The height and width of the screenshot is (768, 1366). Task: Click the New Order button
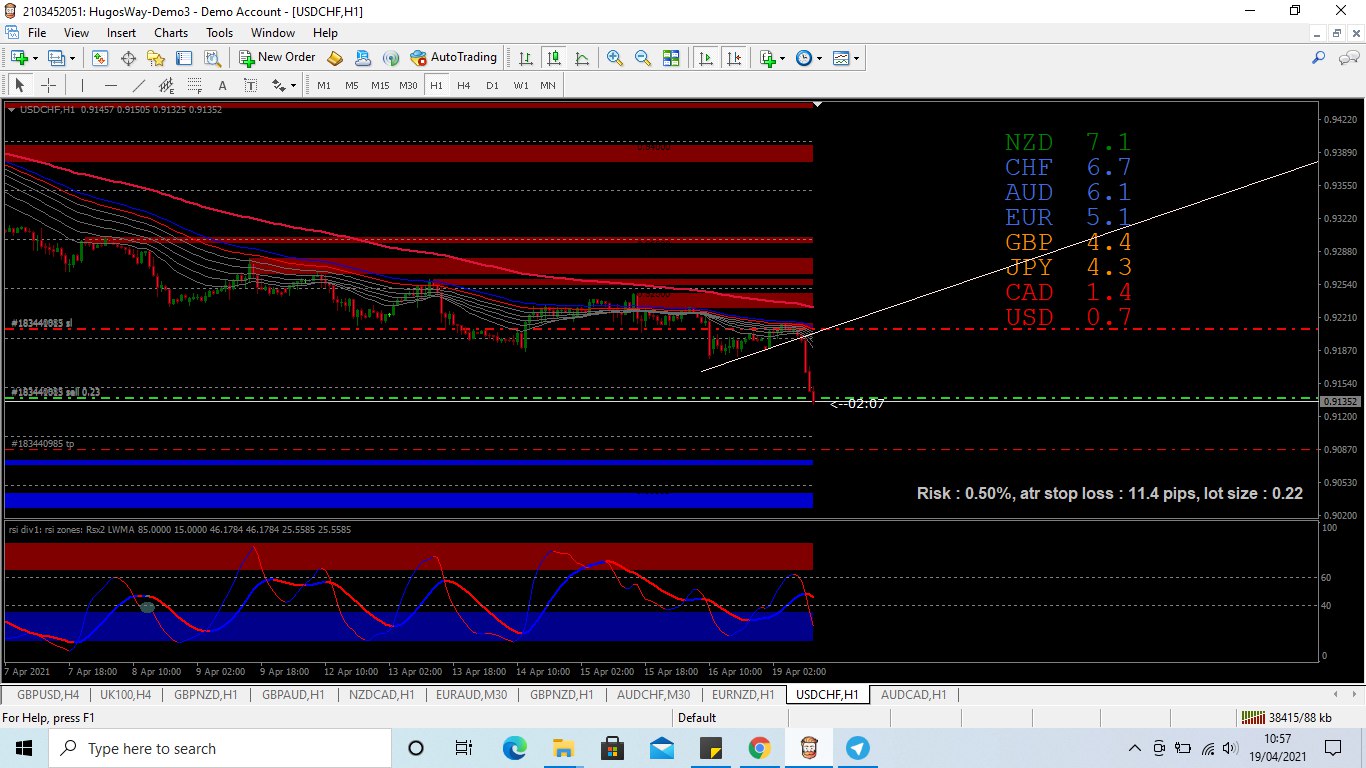277,58
